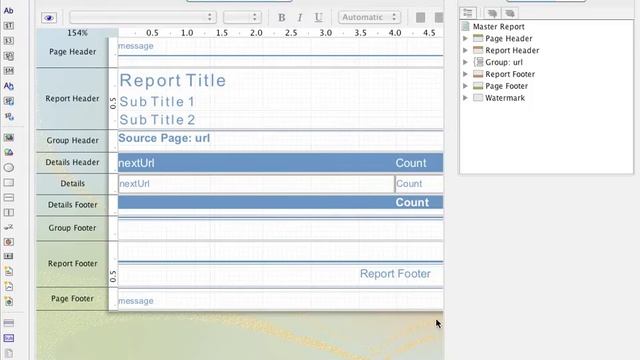Viewport: 640px width, 360px height.
Task: Select the 'Source Page: url' group header field
Action: [x=164, y=138]
